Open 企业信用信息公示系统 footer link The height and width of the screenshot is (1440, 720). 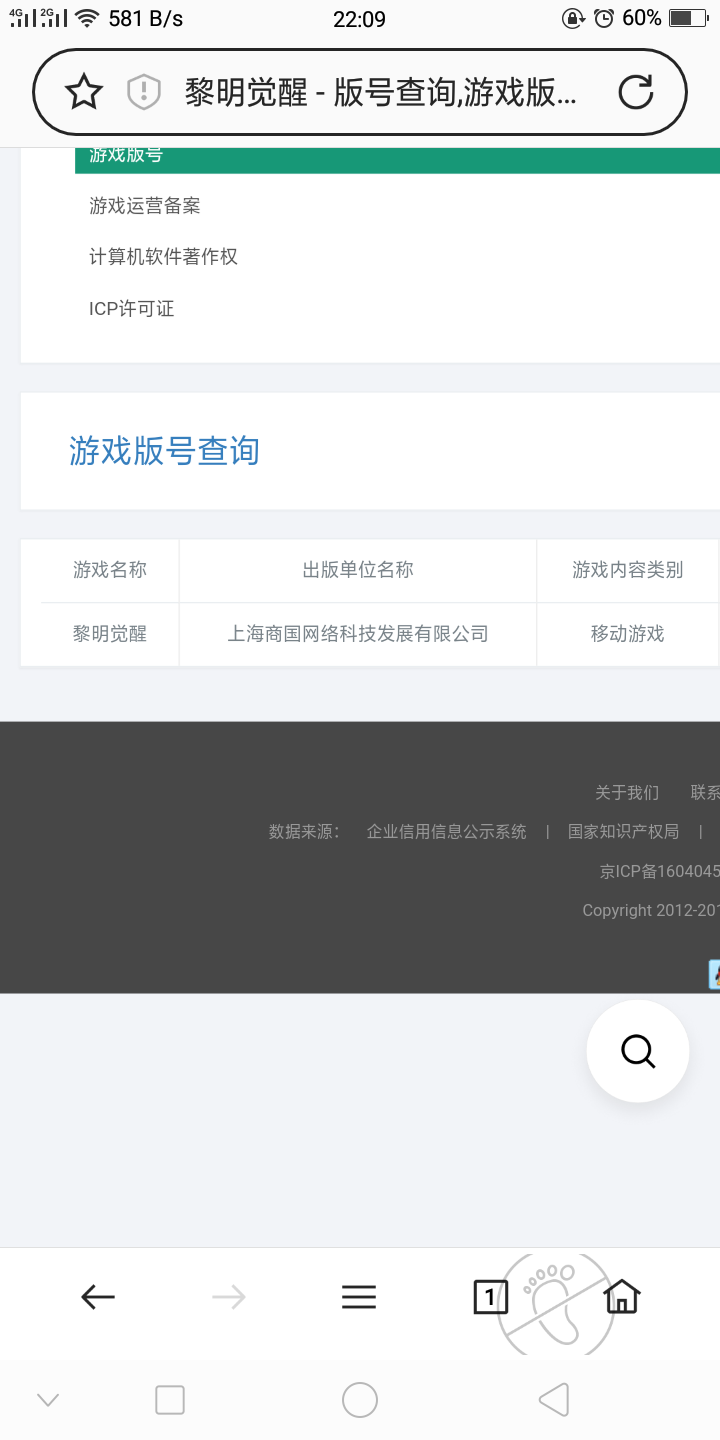[x=446, y=832]
